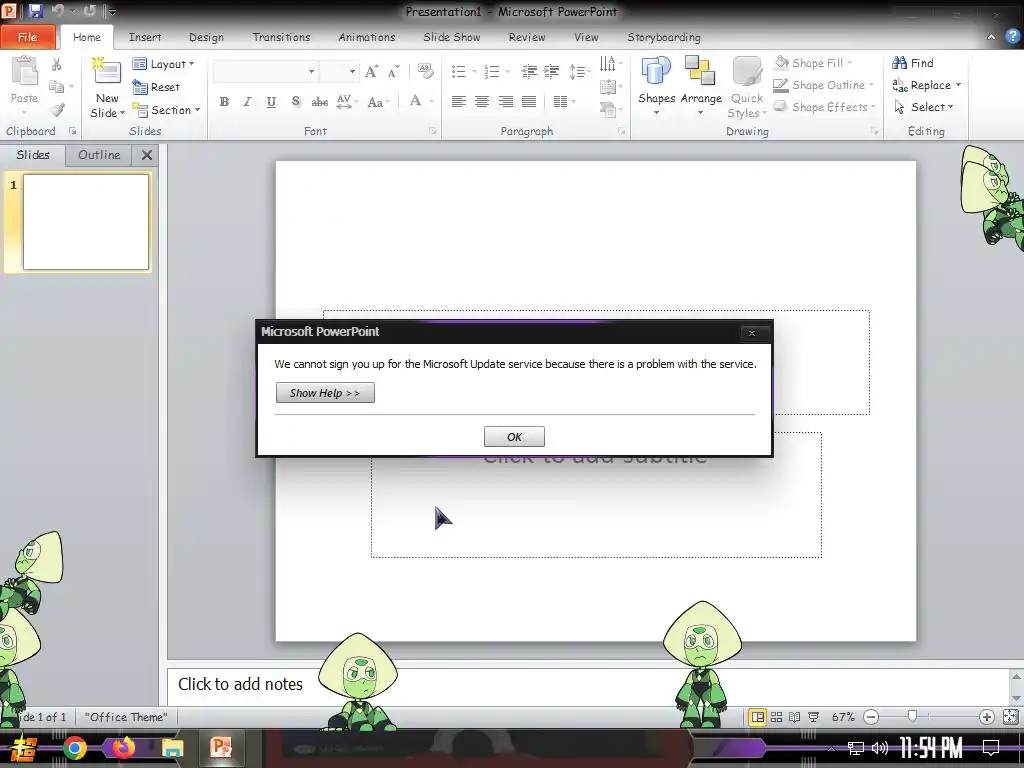Click the Numbering list icon
Viewport: 1024px width, 768px height.
pyautogui.click(x=492, y=71)
